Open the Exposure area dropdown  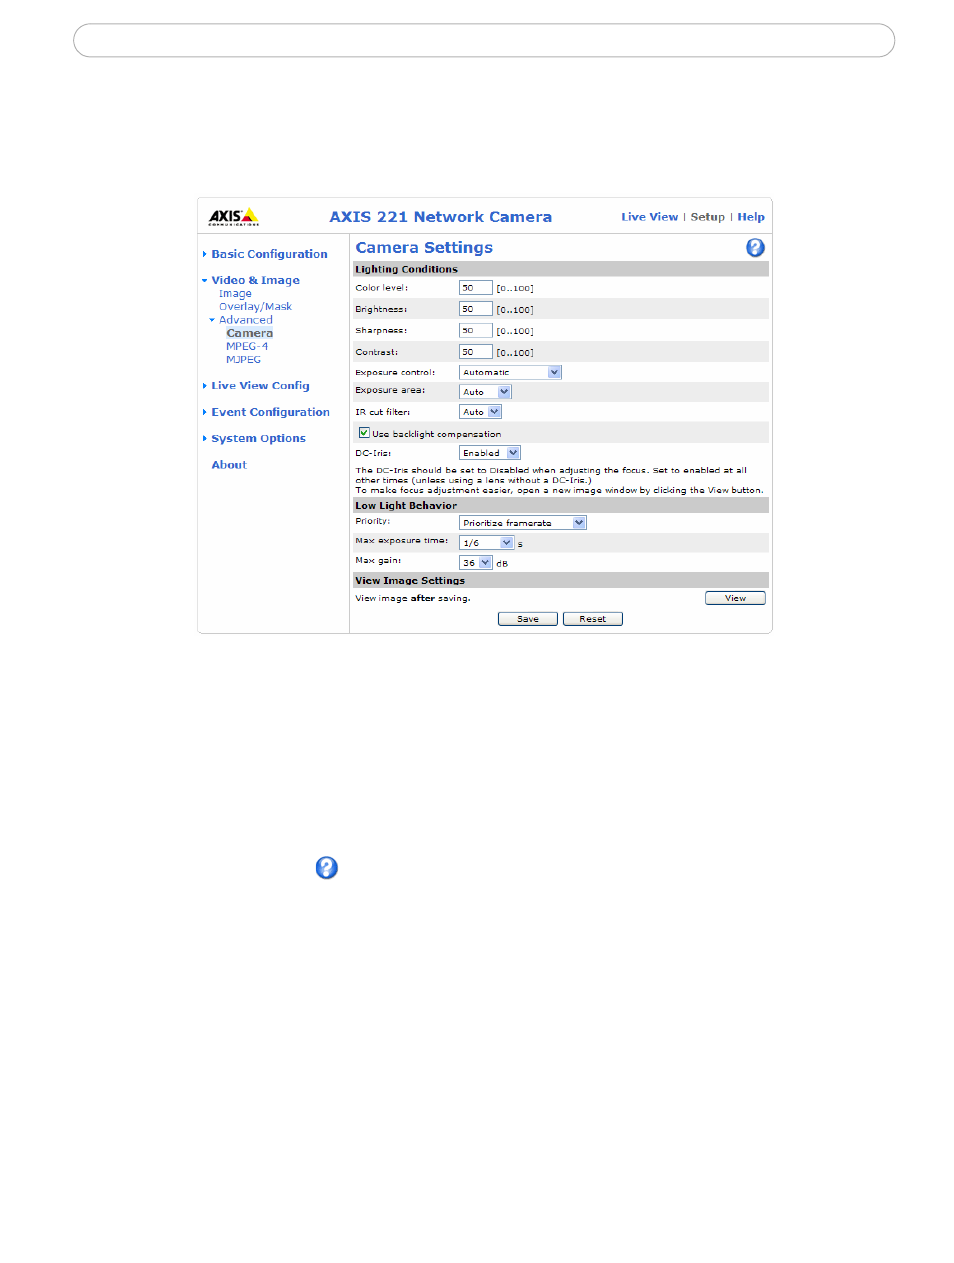coord(485,392)
